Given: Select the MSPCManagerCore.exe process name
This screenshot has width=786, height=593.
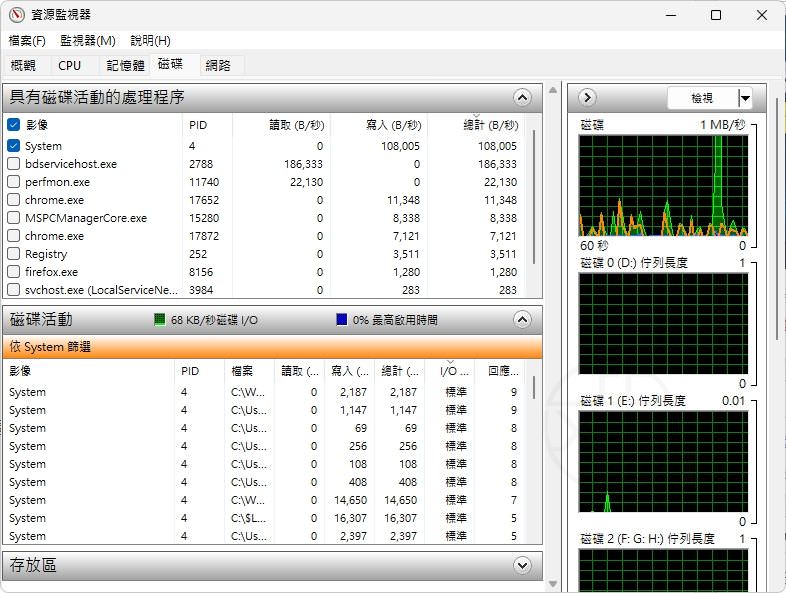Looking at the screenshot, I should pos(86,218).
